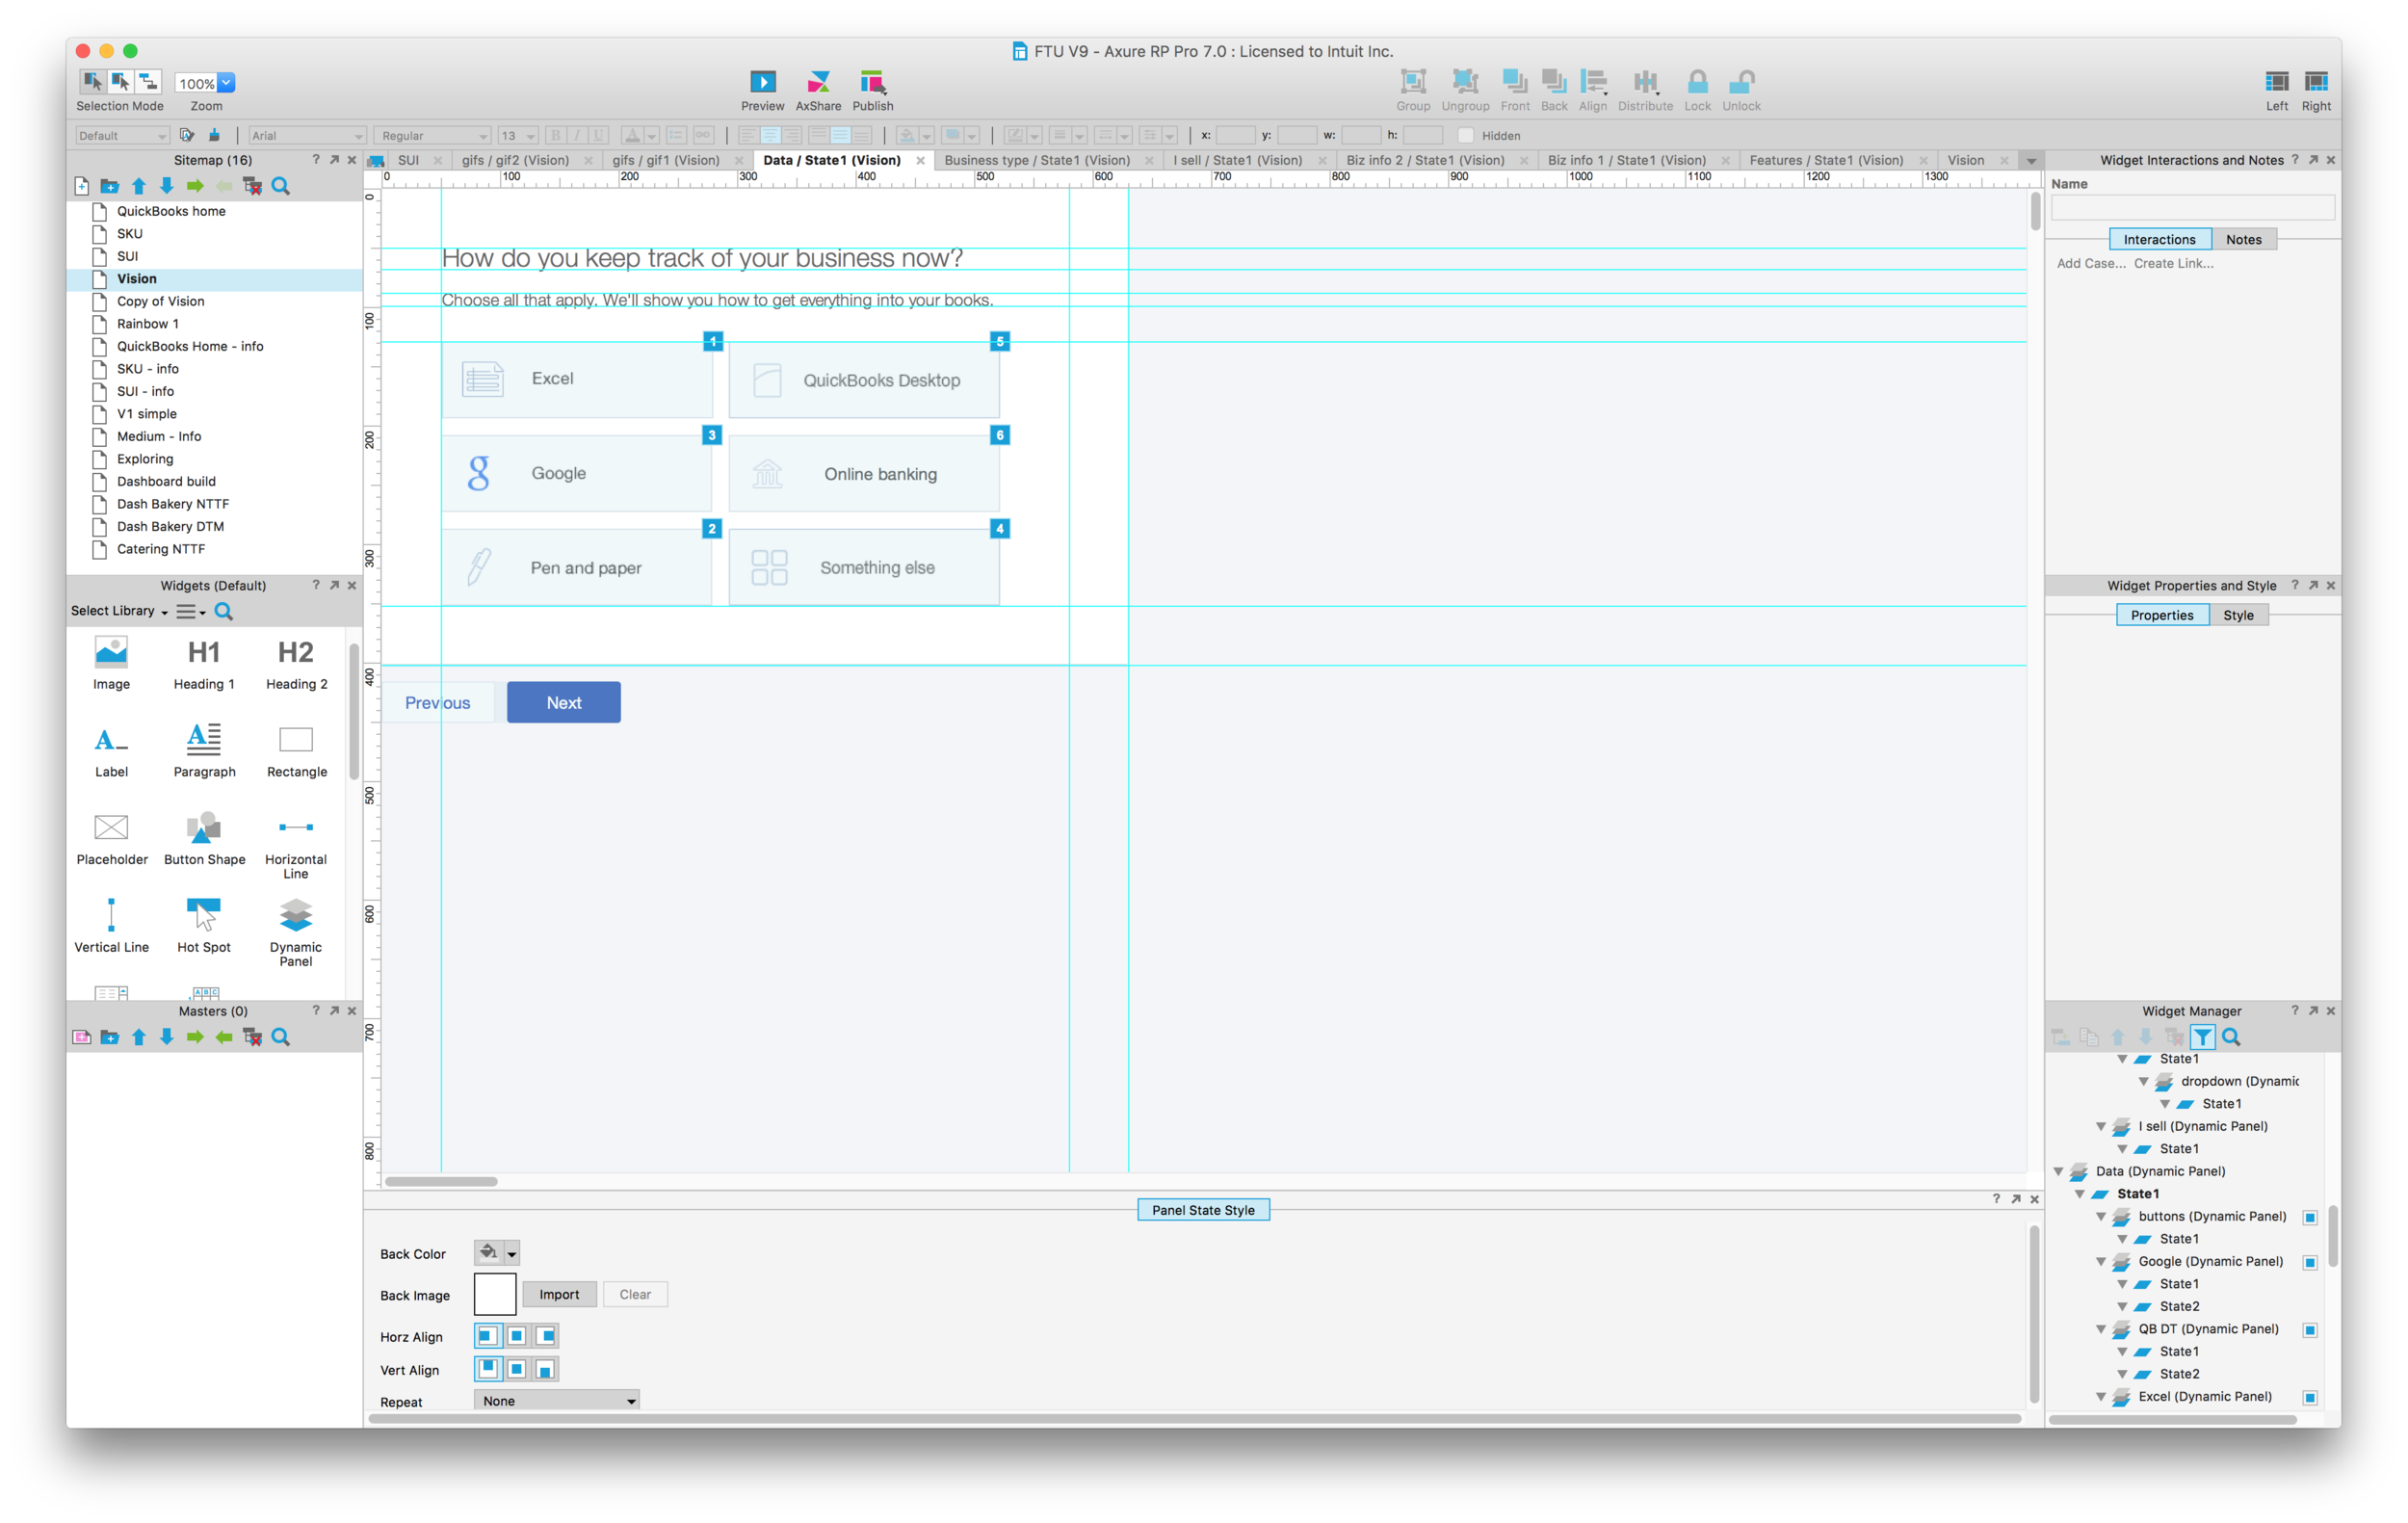Click the Align toolbar icon
Viewport: 2408px width, 1523px height.
pos(1593,82)
